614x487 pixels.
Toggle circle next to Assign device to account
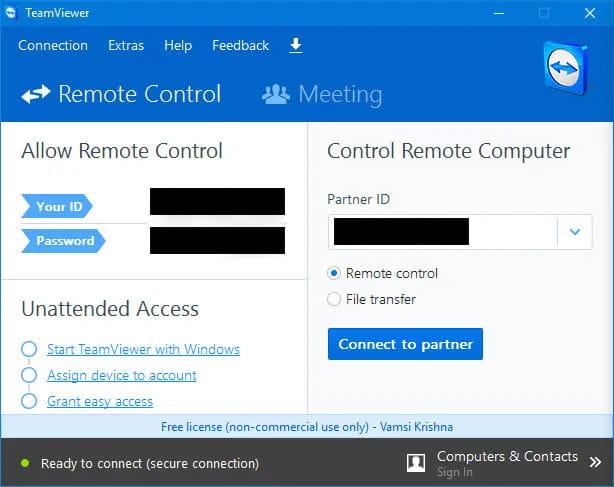tap(29, 375)
